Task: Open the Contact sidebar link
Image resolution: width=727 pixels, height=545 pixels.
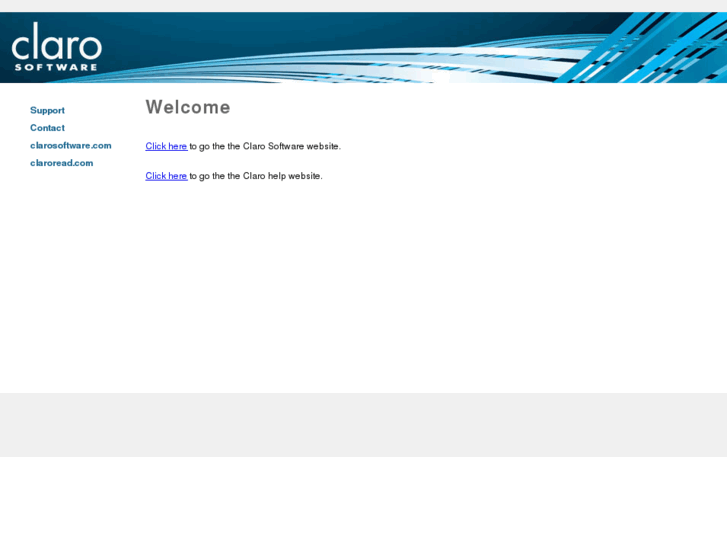Action: 47,128
